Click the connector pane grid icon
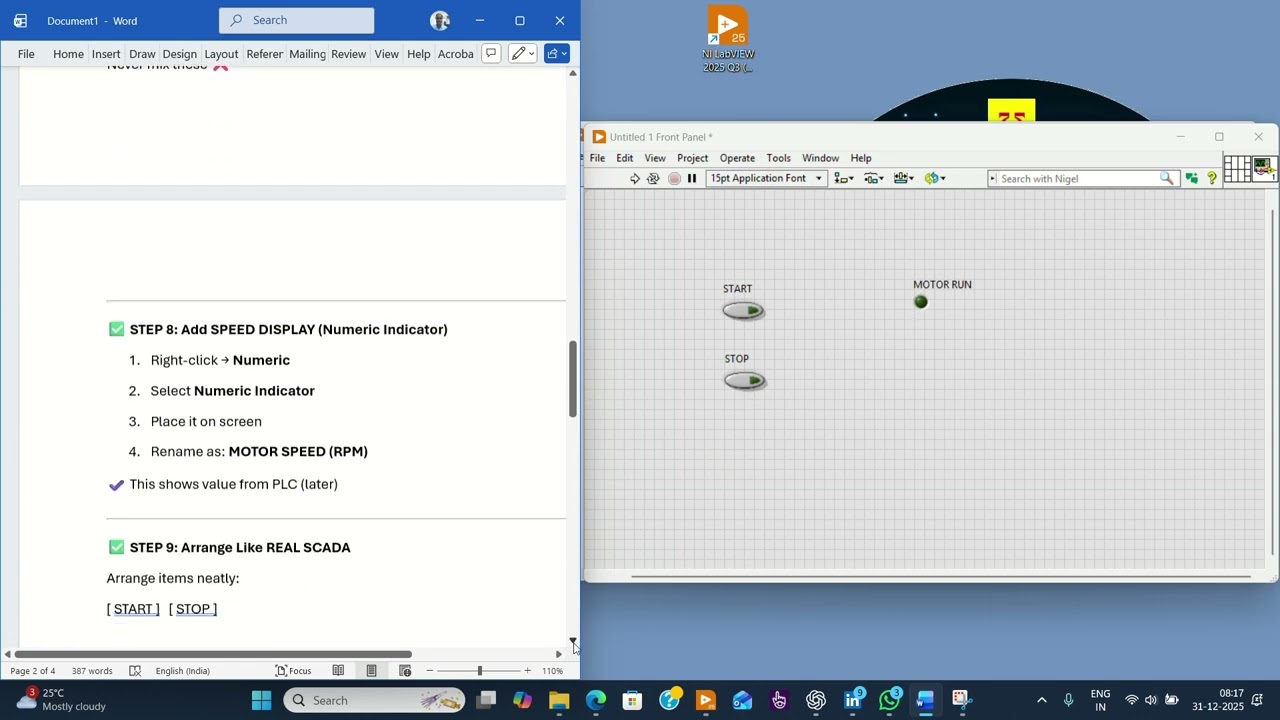This screenshot has height=720, width=1280. (1237, 169)
